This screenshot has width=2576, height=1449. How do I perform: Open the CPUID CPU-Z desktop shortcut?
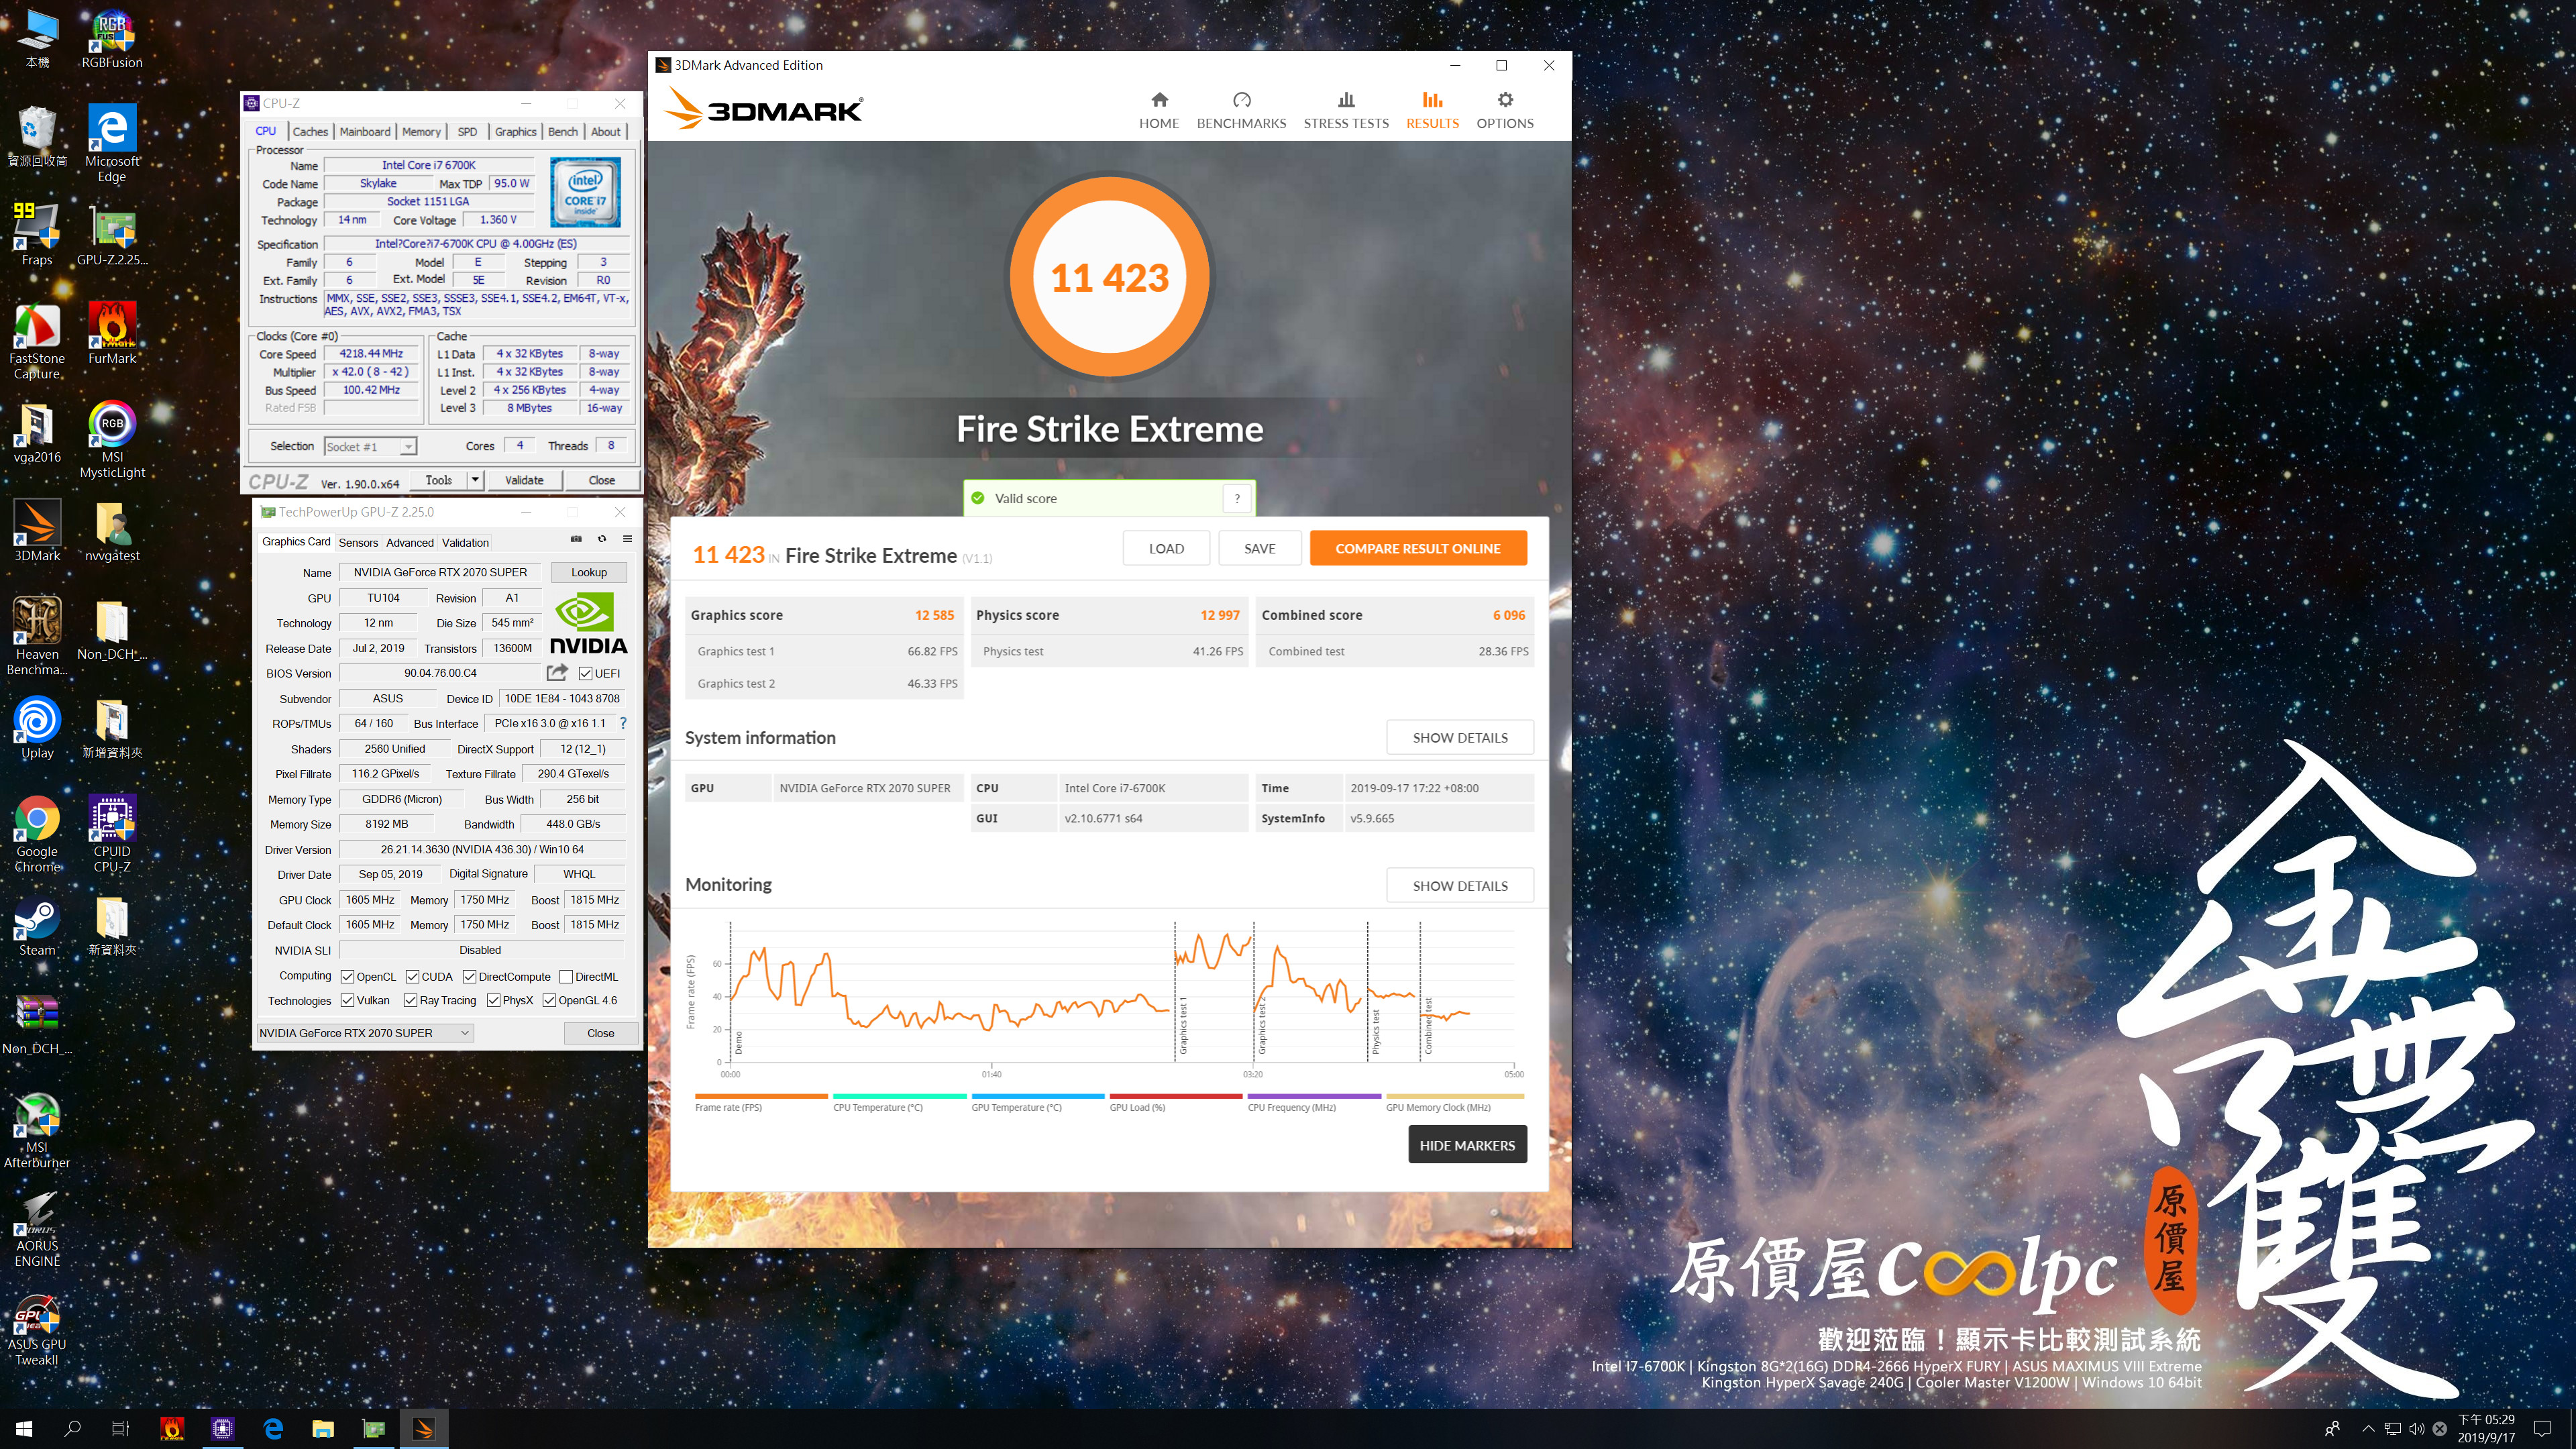pyautogui.click(x=112, y=834)
